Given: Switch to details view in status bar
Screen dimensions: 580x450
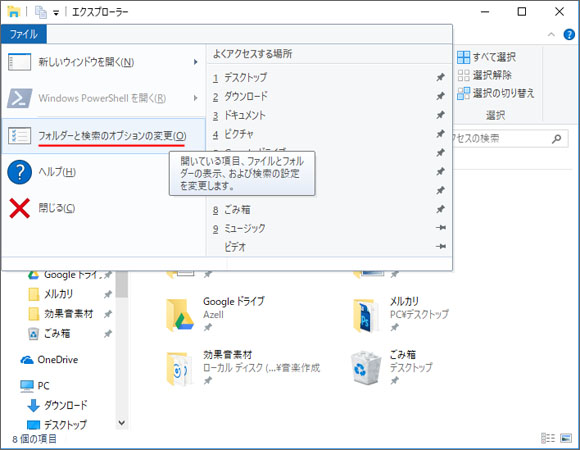Looking at the screenshot, I should coord(548,438).
